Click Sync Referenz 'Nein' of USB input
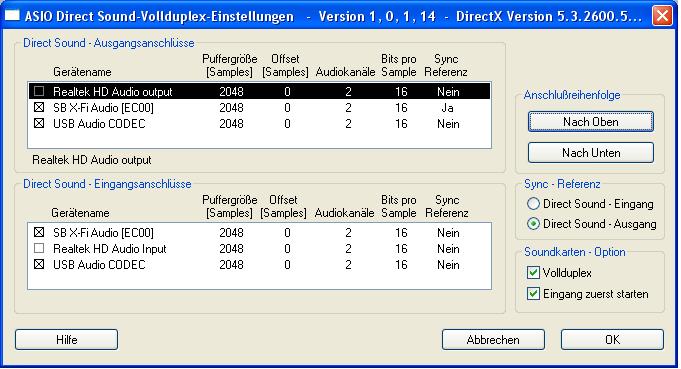Image resolution: width=681 pixels, height=369 pixels. point(448,265)
